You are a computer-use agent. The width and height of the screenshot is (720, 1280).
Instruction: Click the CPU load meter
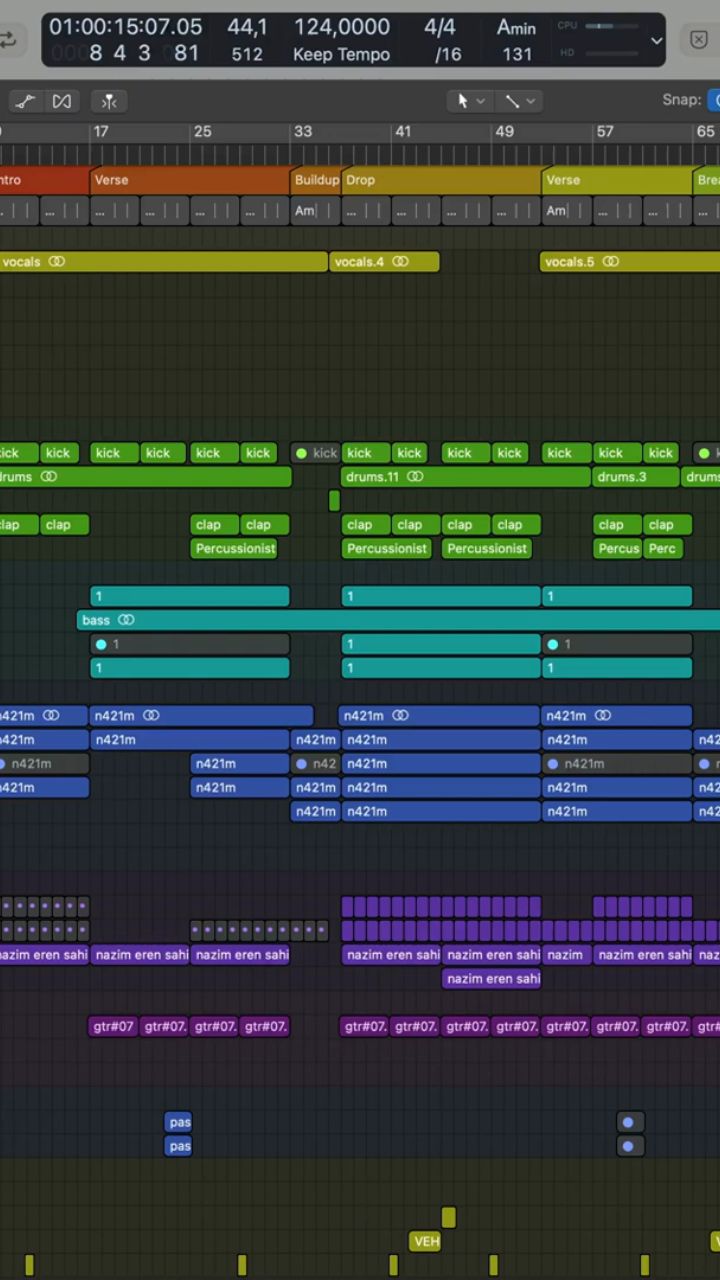point(610,26)
